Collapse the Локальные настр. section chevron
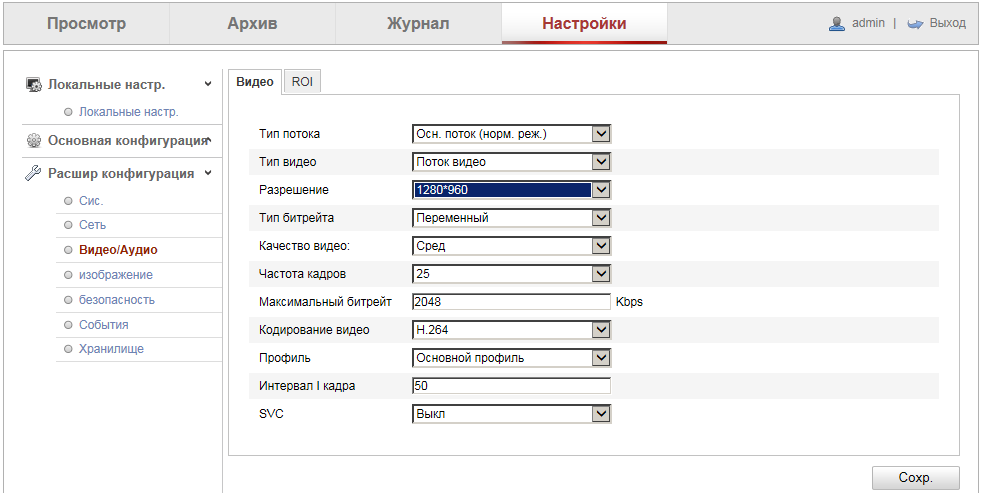The height and width of the screenshot is (493, 982). click(208, 84)
